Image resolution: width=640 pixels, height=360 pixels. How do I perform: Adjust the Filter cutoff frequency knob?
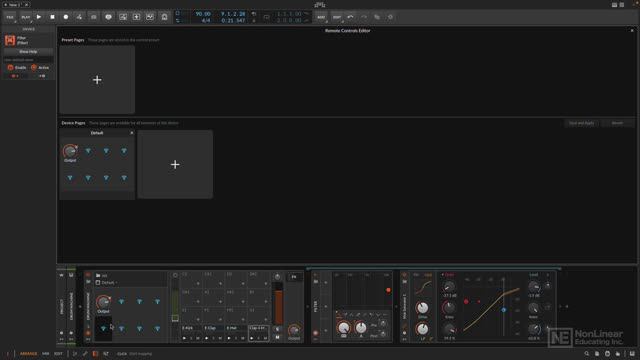(x=344, y=328)
